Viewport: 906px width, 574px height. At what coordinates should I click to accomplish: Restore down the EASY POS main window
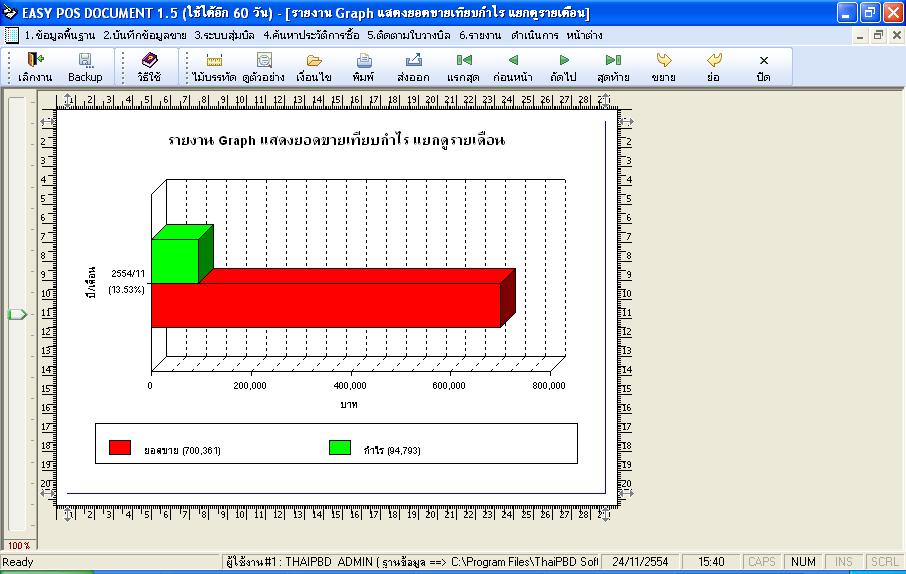(x=870, y=13)
